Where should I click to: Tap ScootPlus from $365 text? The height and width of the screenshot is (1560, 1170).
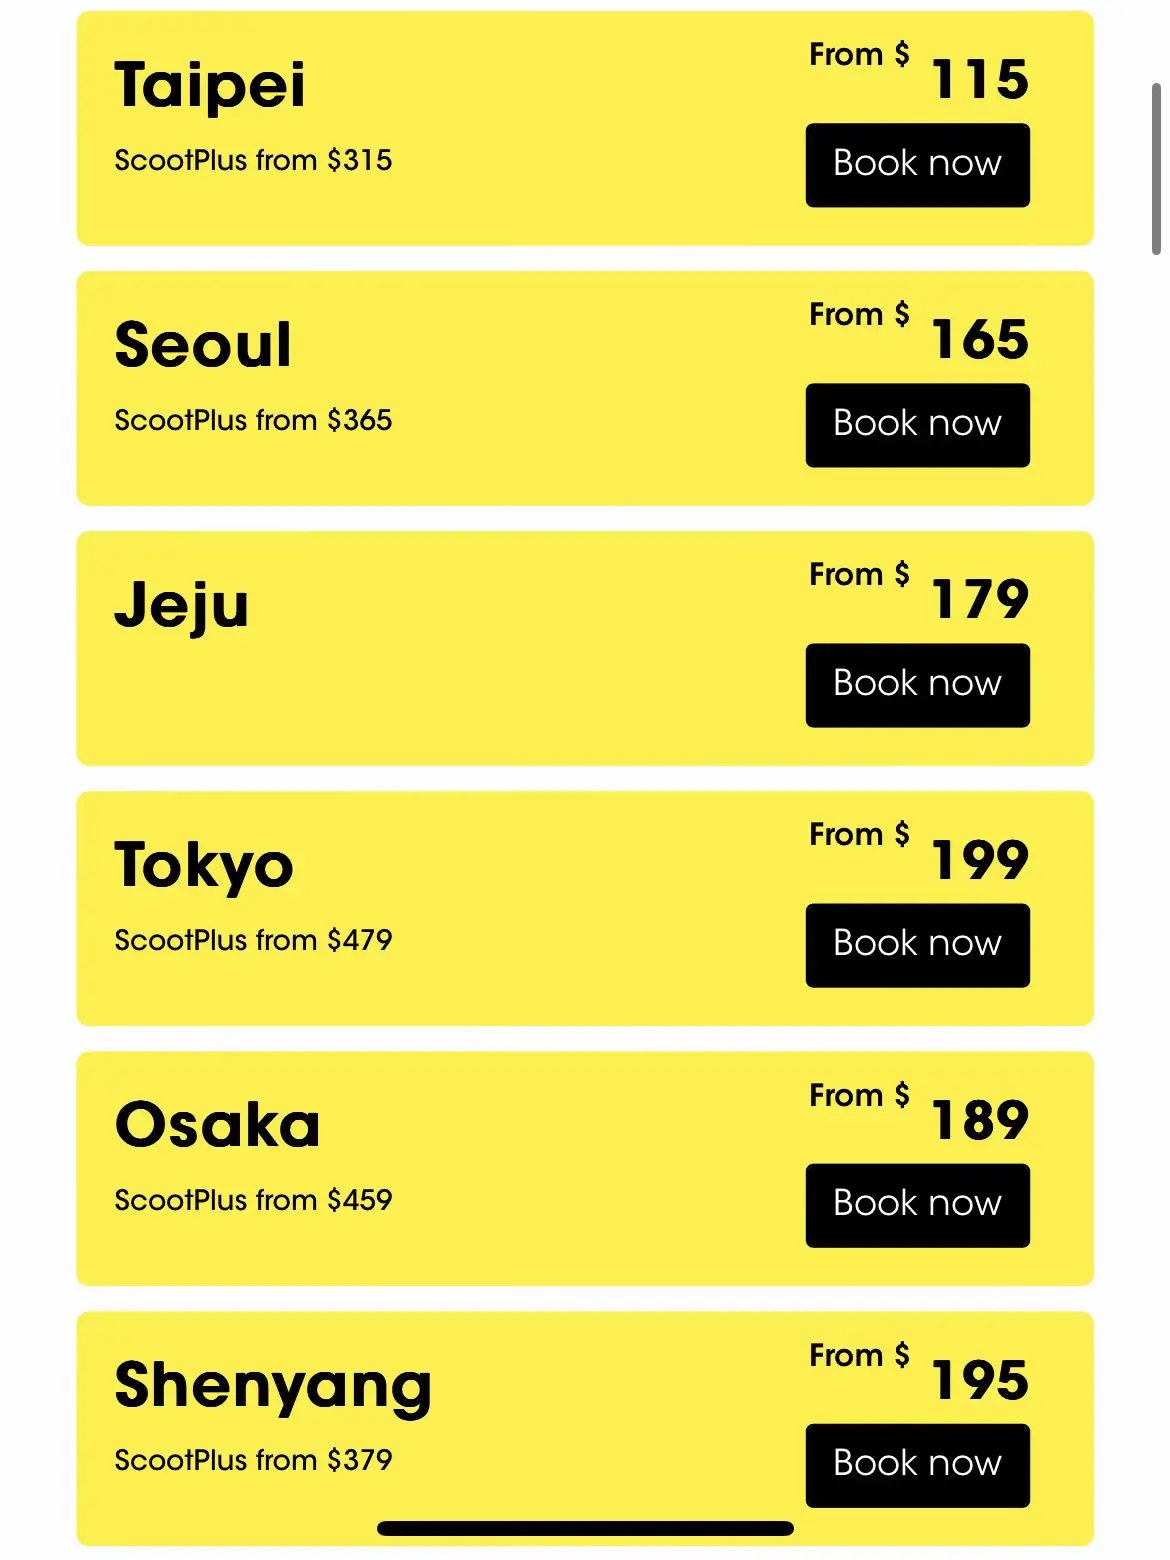tap(253, 420)
